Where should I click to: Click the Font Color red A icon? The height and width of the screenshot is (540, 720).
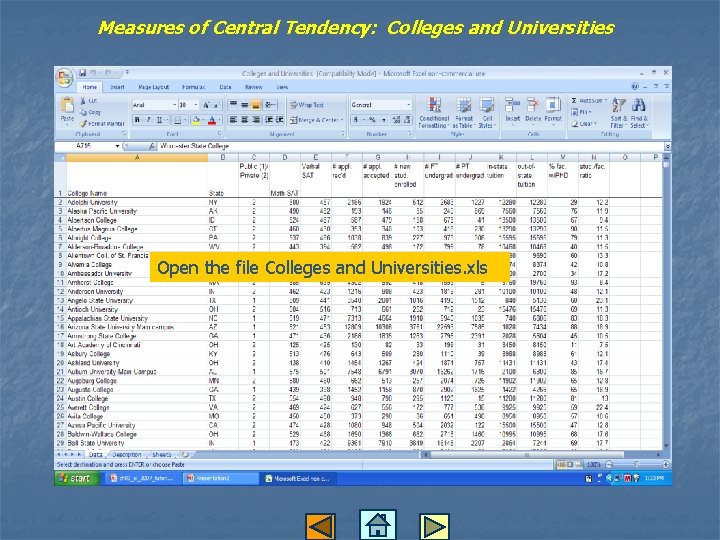(212, 120)
